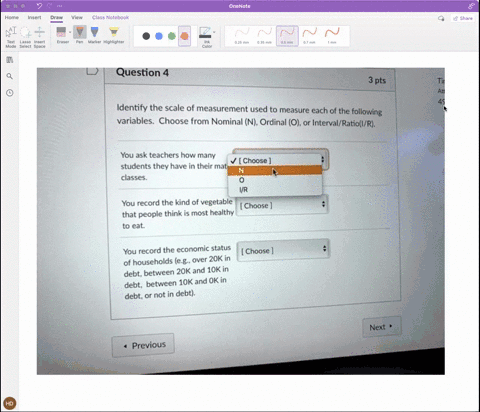Click the Redo arrow in title bar
The width and height of the screenshot is (480, 412).
pyautogui.click(x=50, y=6)
